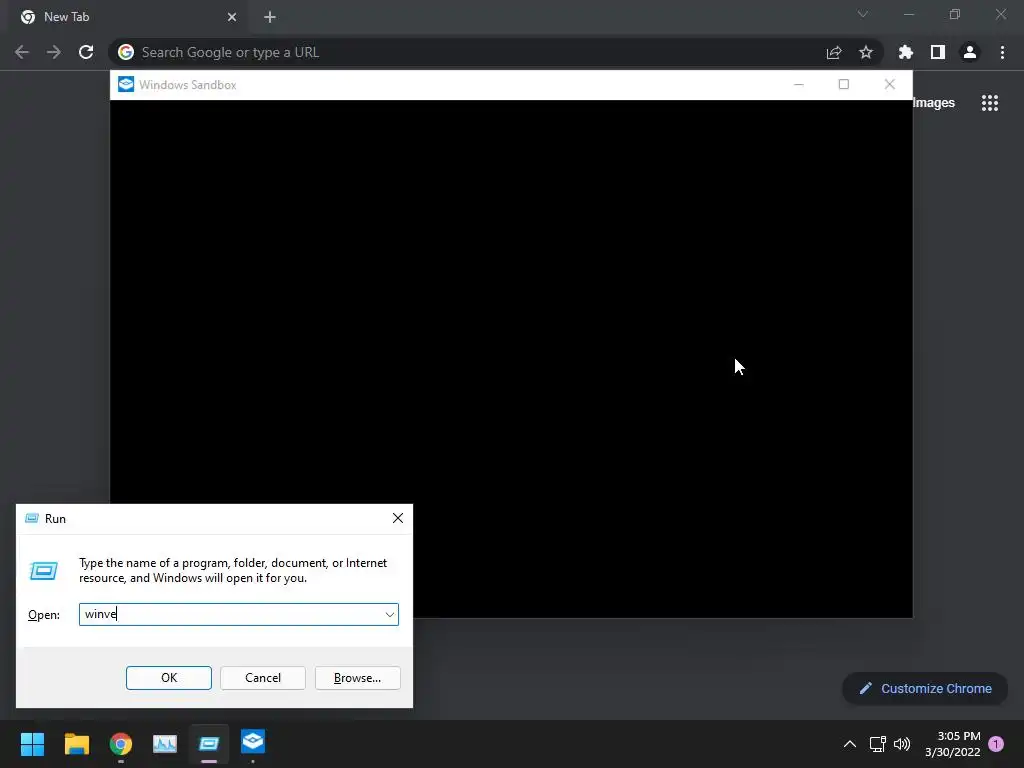Select Run taskbar icon
Screen dimensions: 1024x768
[209, 744]
